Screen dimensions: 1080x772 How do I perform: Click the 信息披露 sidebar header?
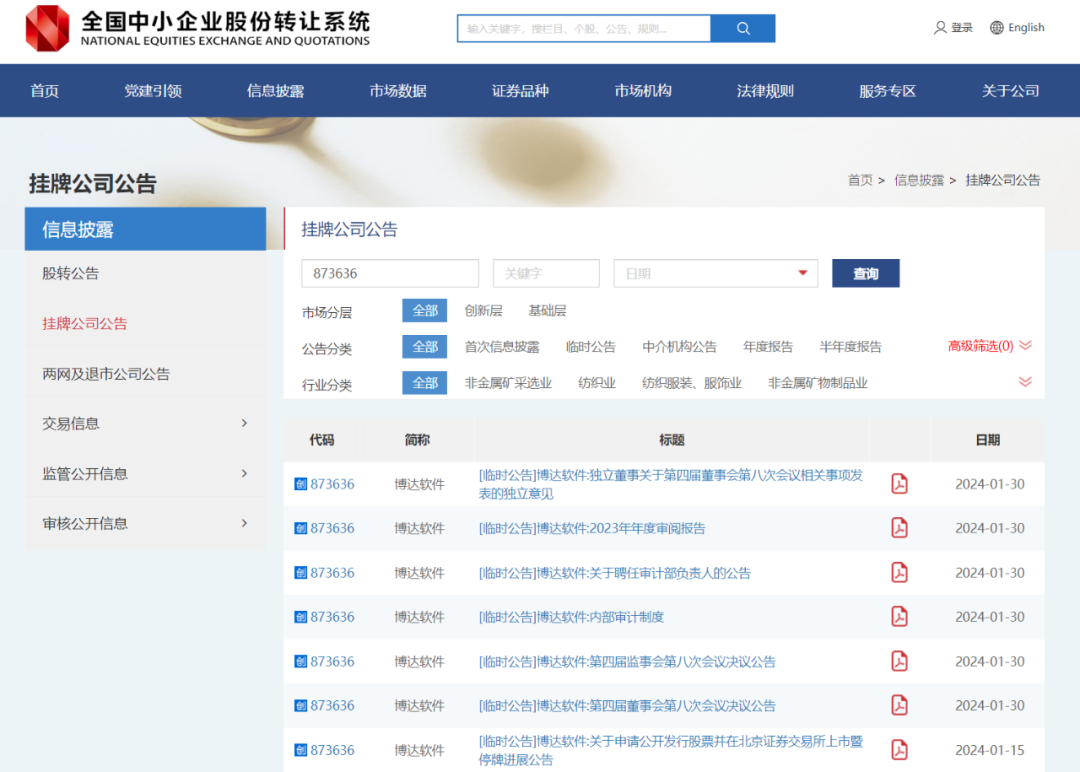145,229
